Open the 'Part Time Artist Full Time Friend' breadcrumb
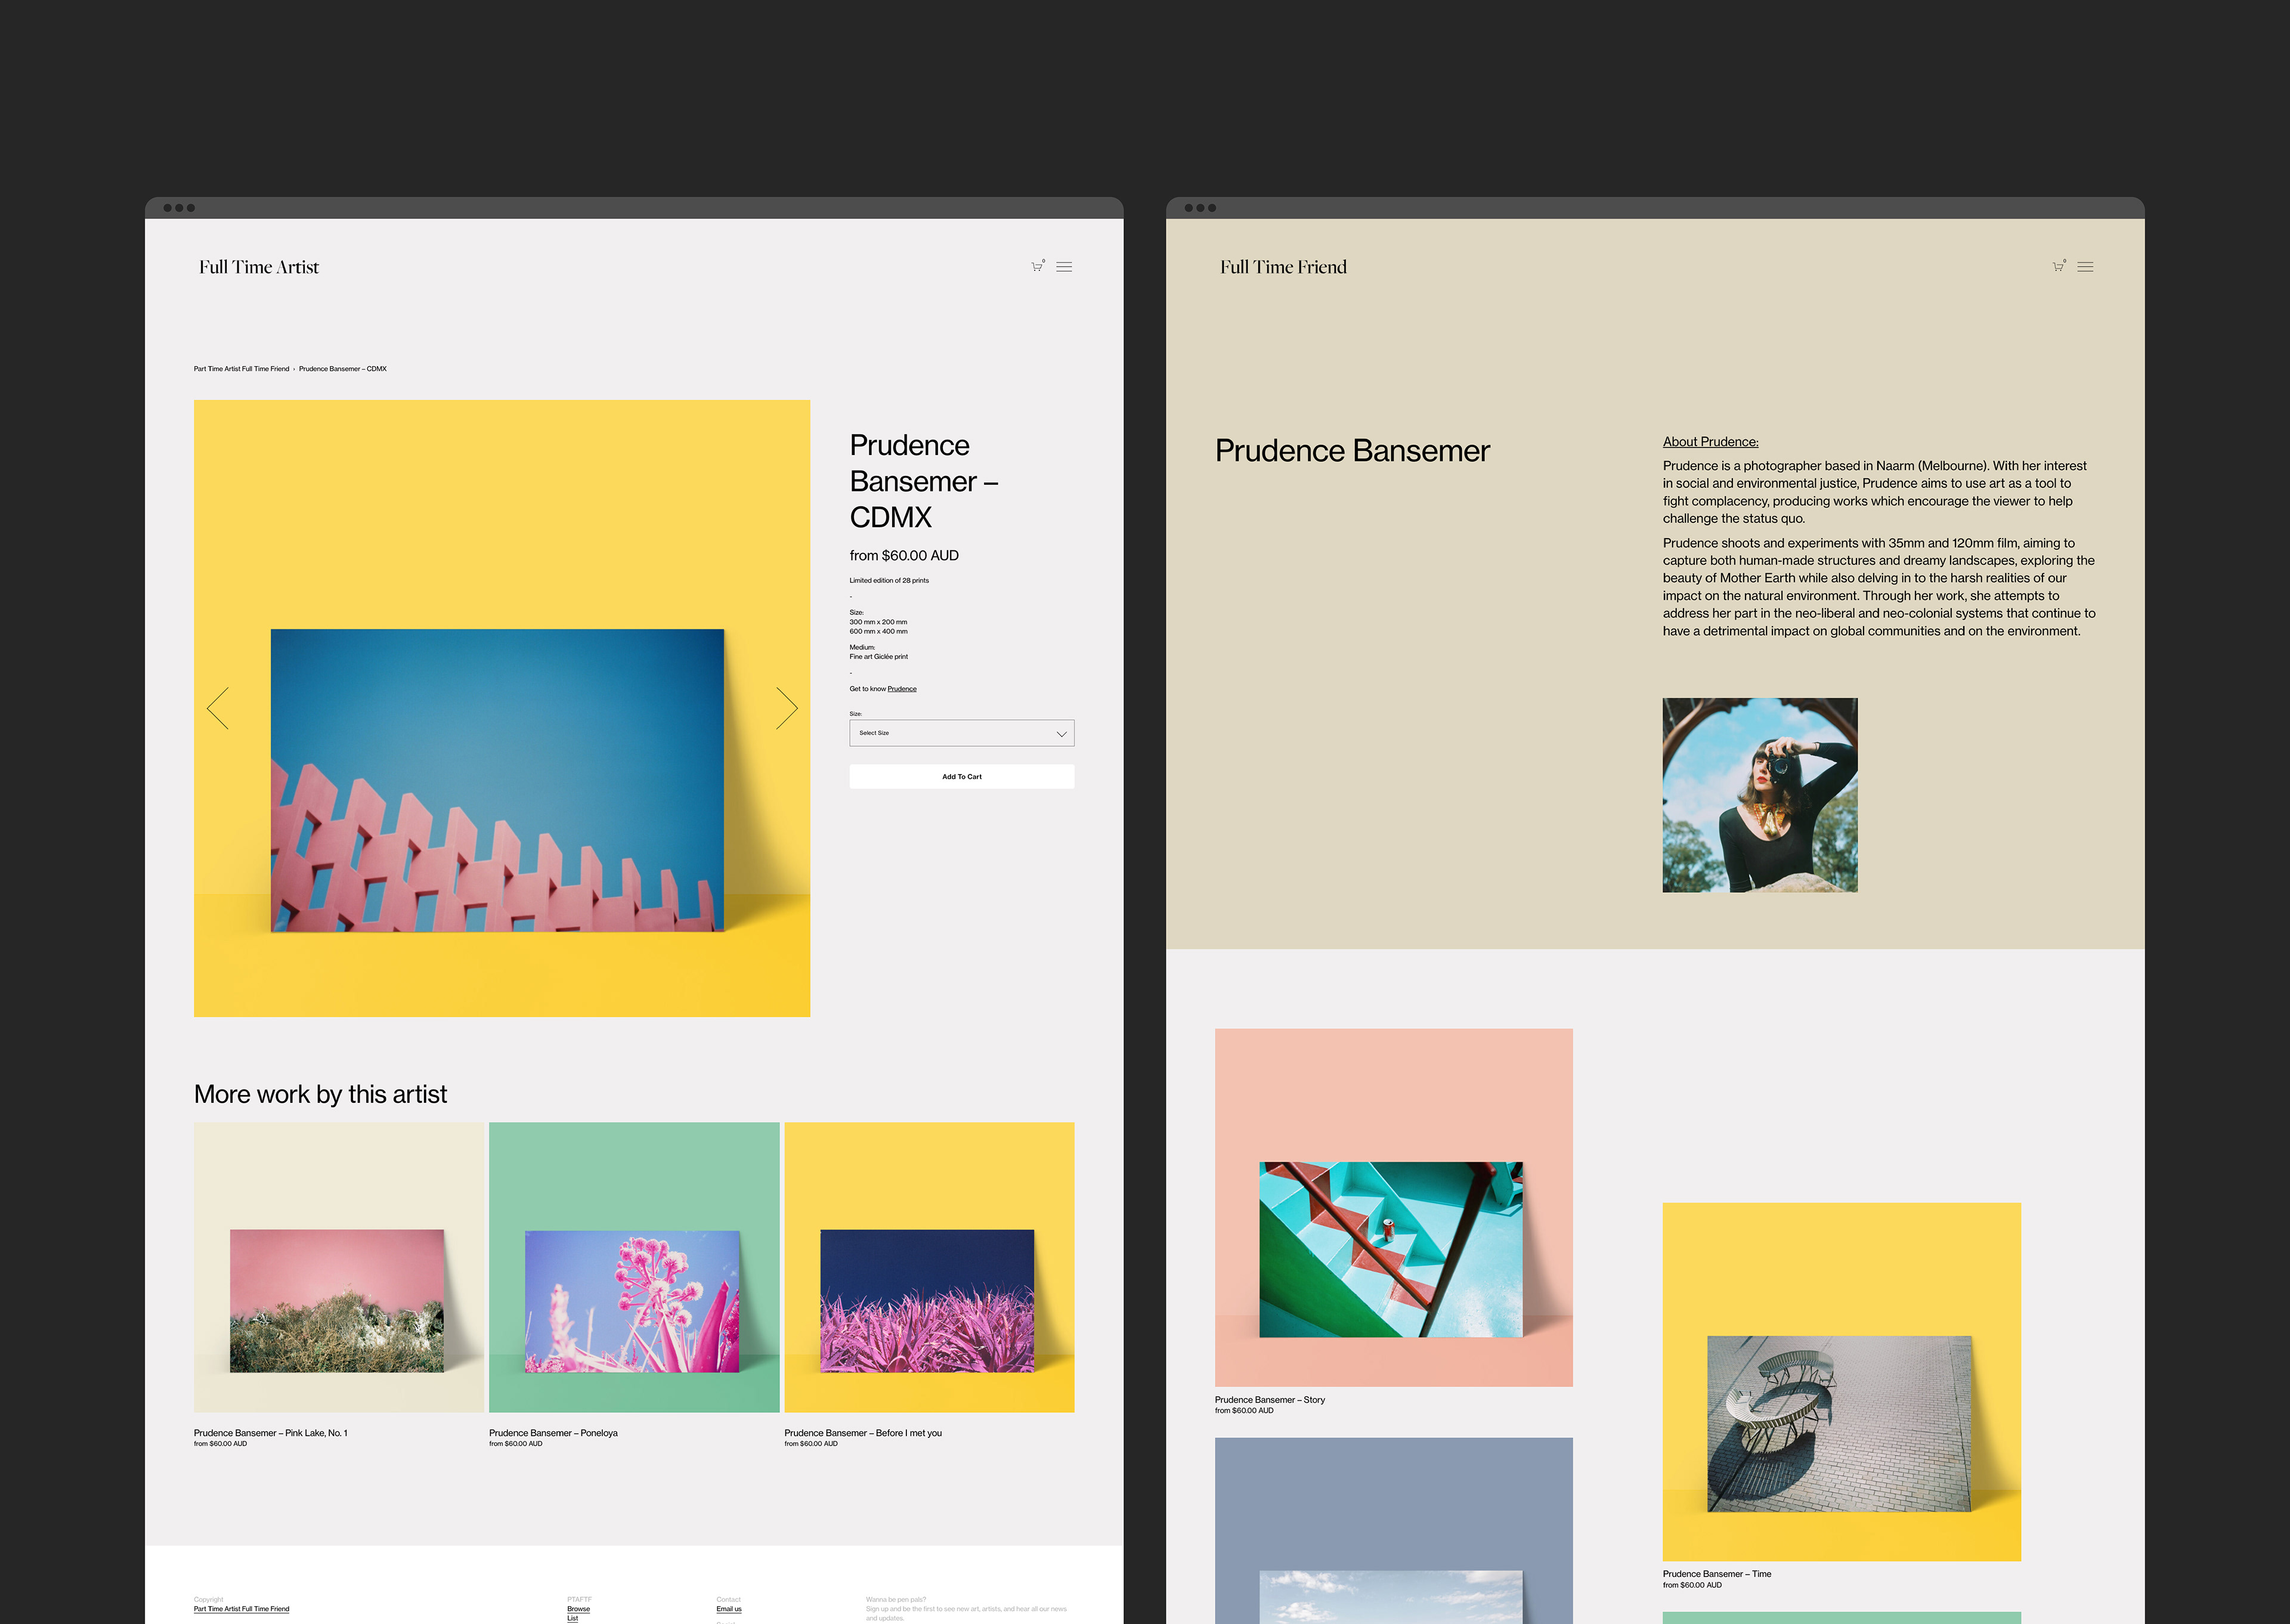 241,369
